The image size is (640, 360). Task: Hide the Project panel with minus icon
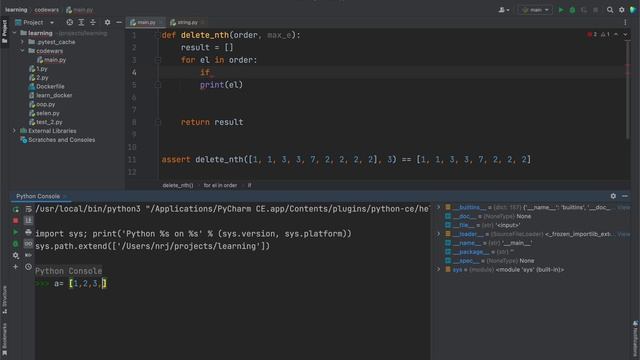coord(119,22)
